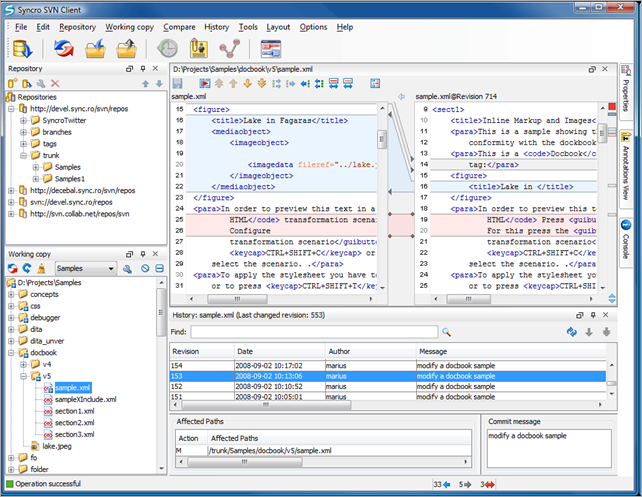Delete repository location with red X icon
Viewport: 642px width, 497px height.
click(55, 83)
